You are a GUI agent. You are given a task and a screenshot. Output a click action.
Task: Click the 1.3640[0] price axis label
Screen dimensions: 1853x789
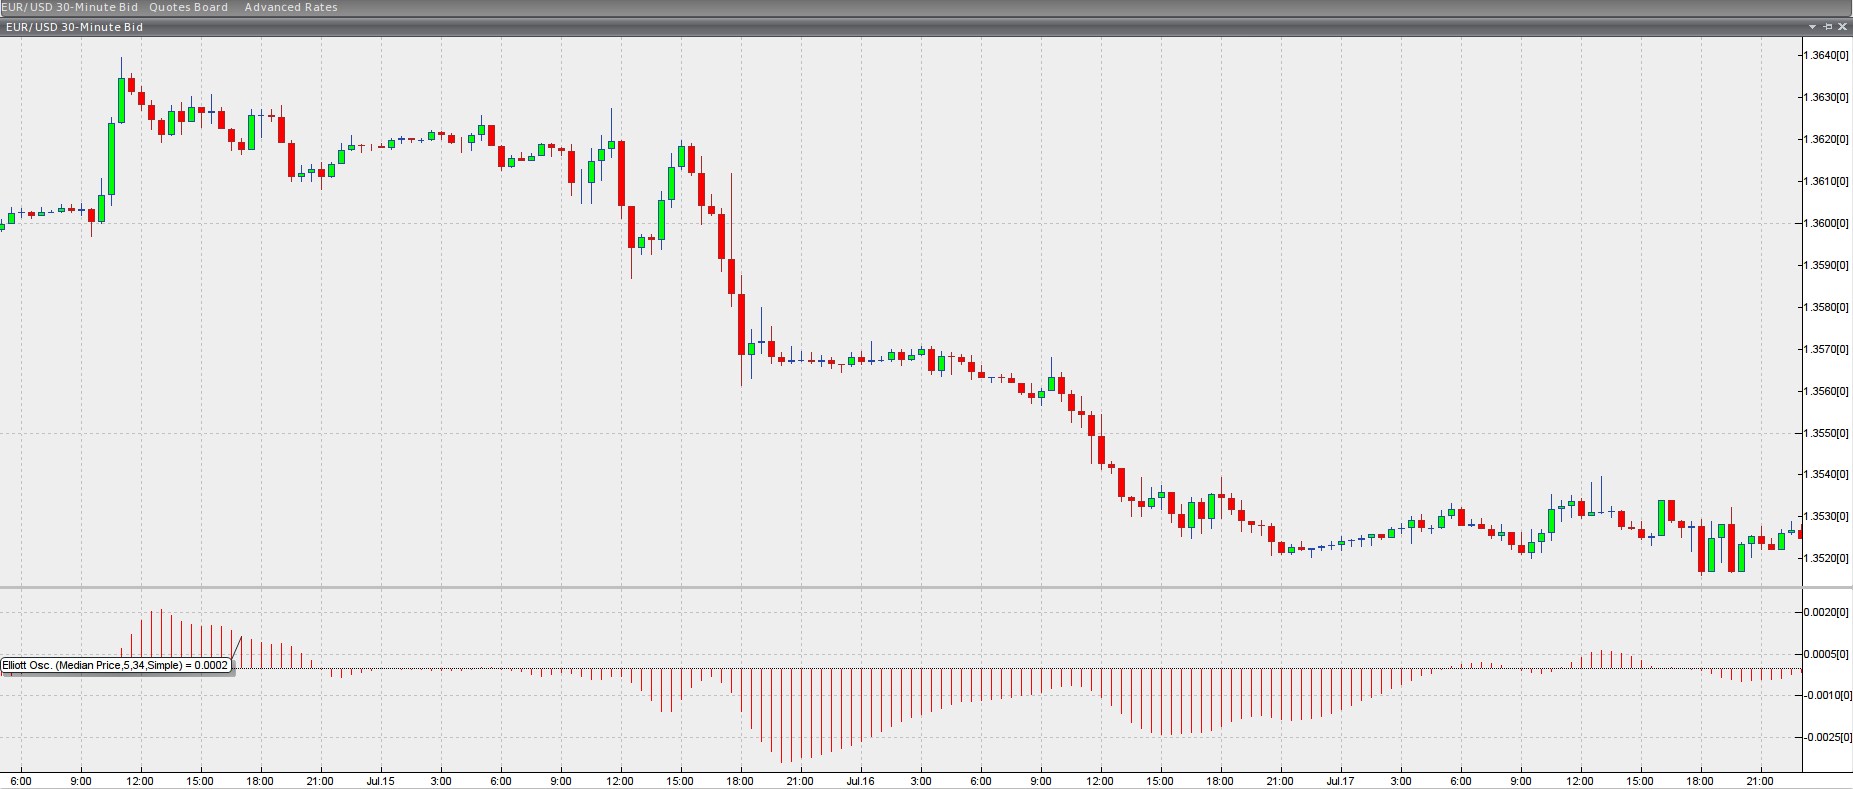coord(1826,55)
